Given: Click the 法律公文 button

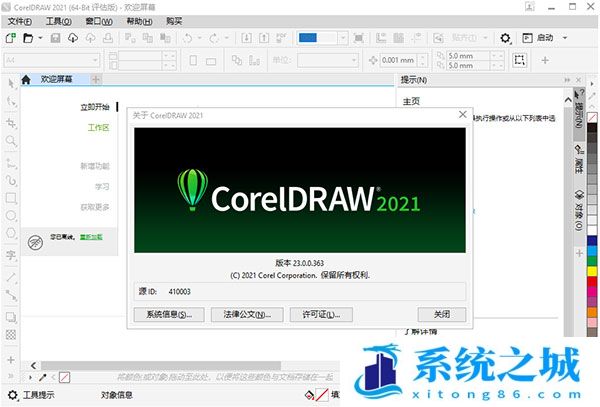Looking at the screenshot, I should 247,314.
